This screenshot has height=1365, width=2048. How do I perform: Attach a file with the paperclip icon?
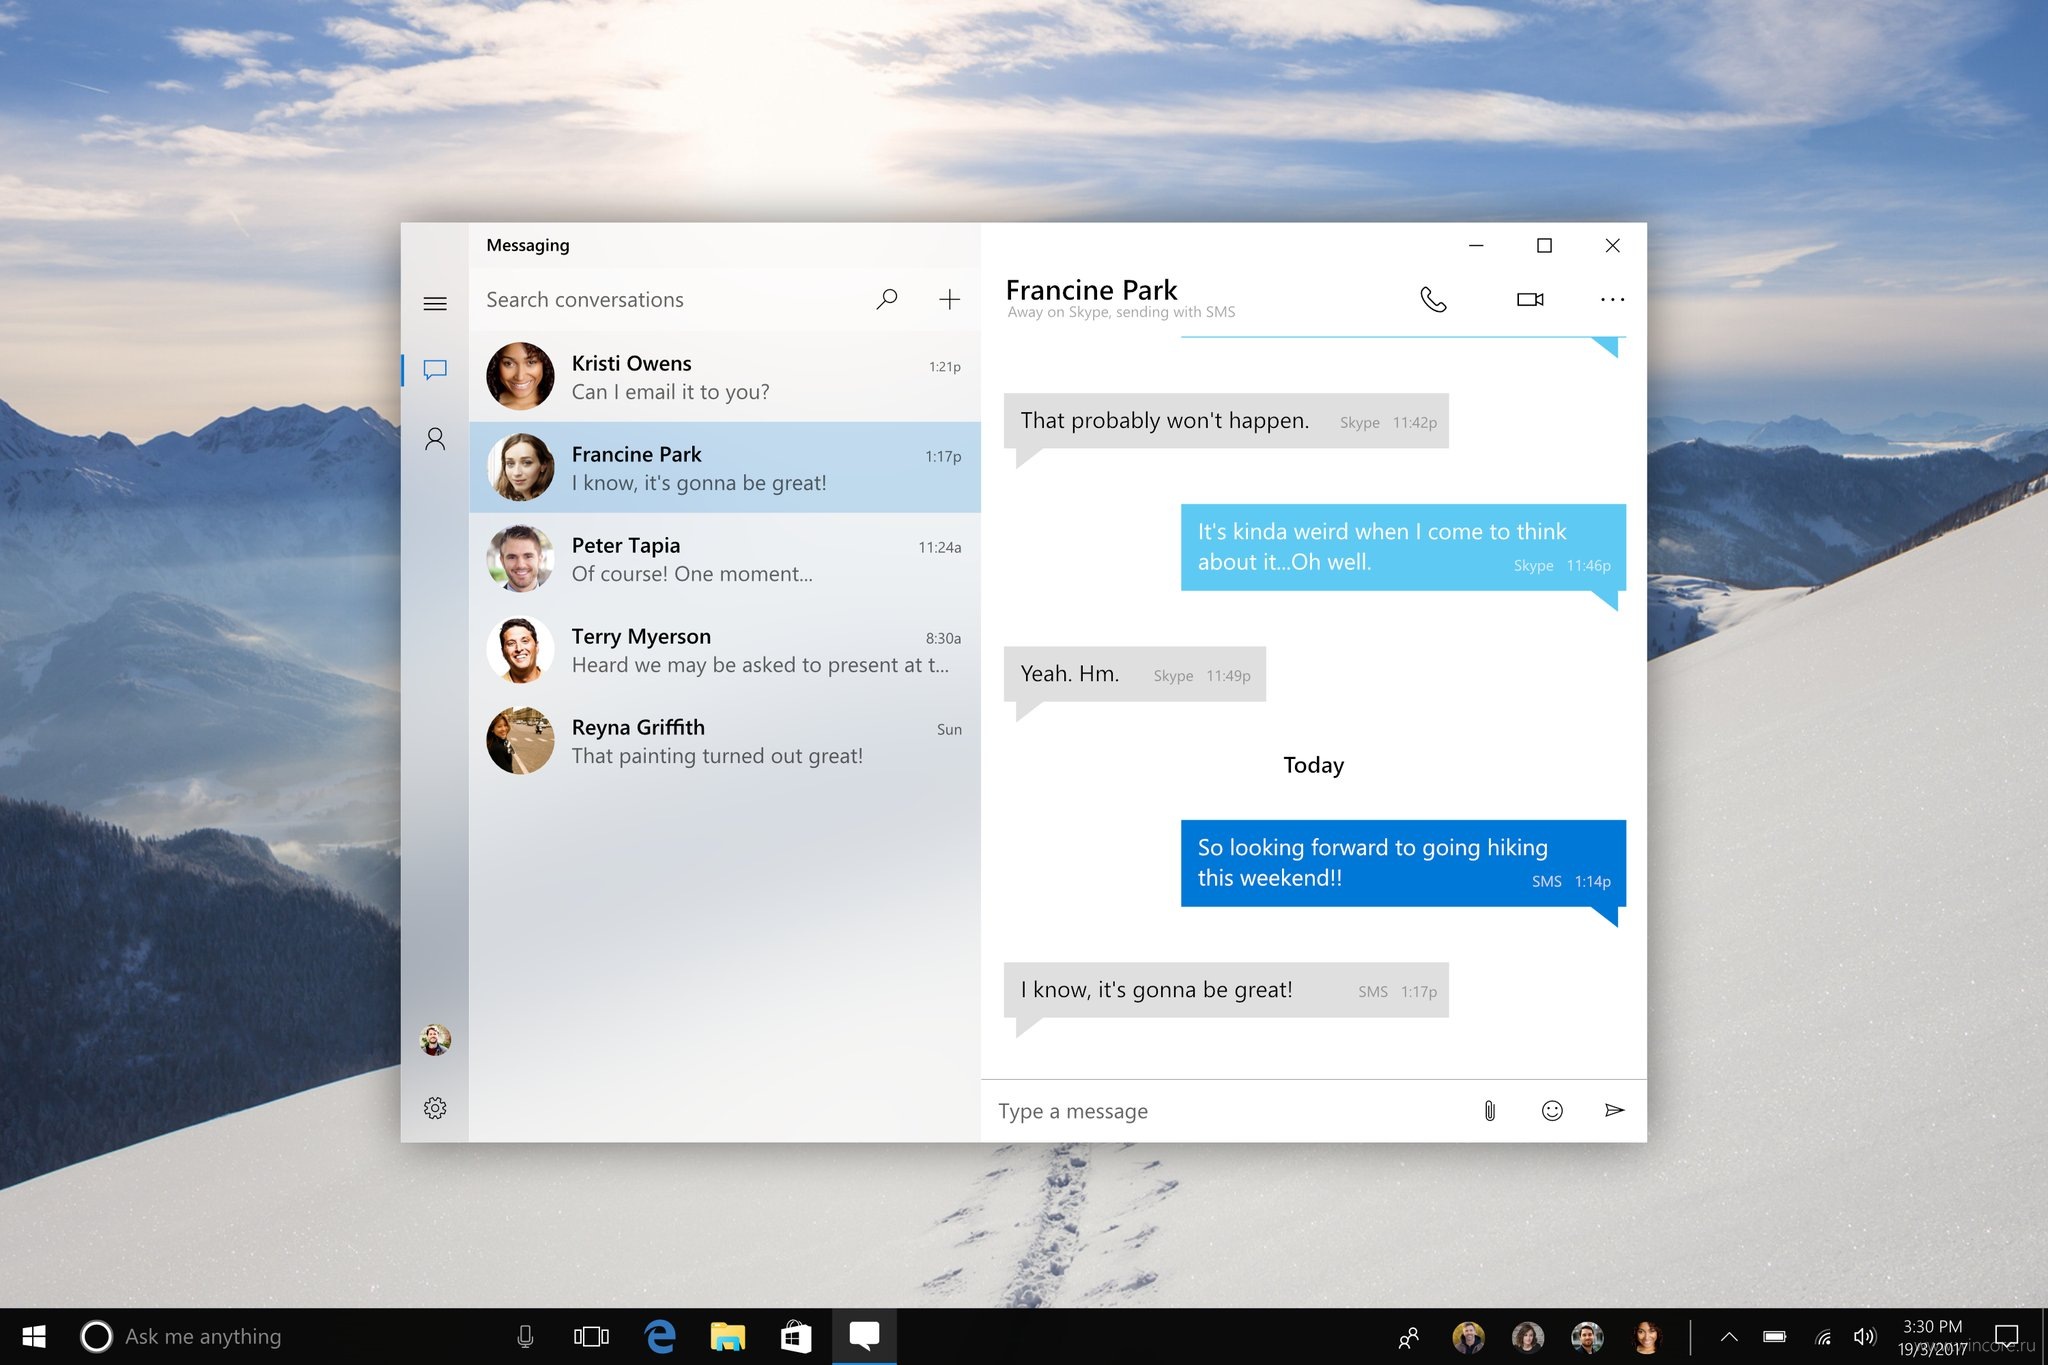click(x=1489, y=1111)
